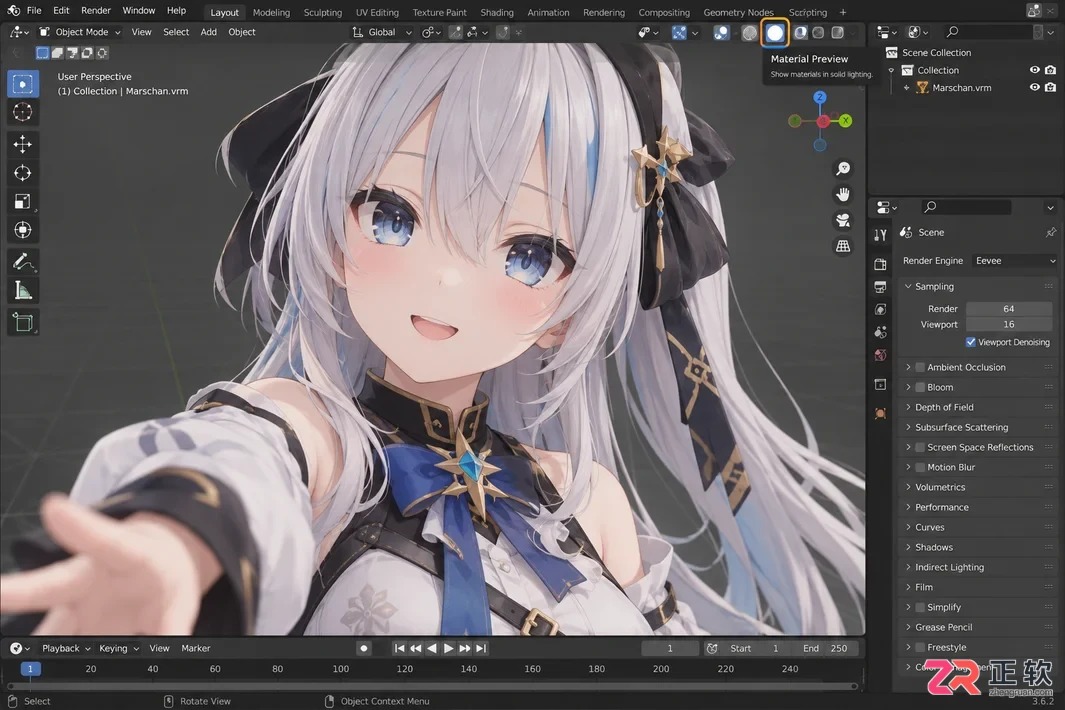Open the File menu
Image resolution: width=1065 pixels, height=710 pixels.
[34, 11]
